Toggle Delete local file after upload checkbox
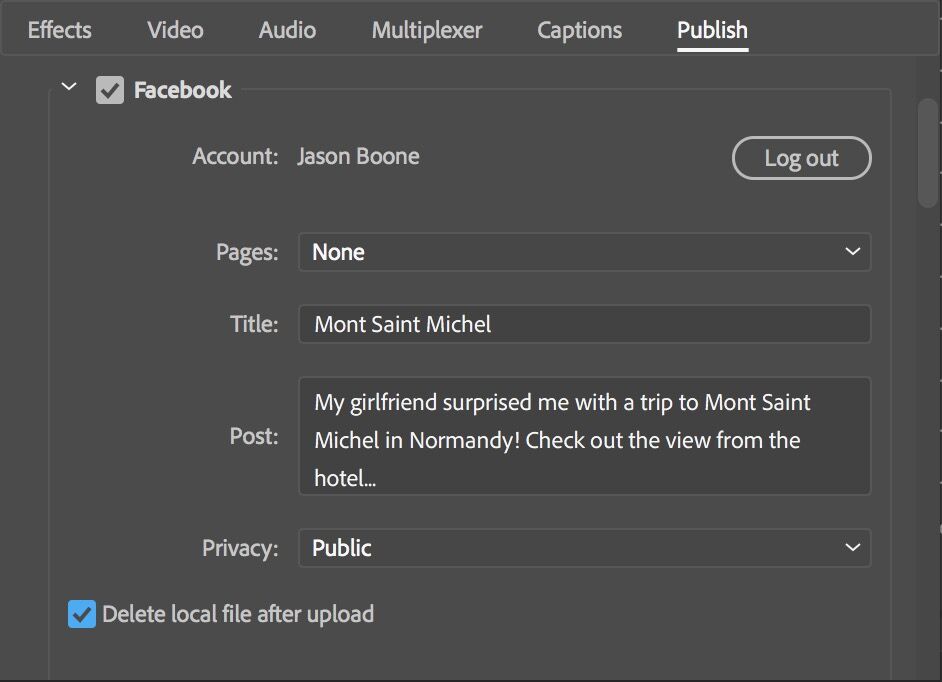This screenshot has height=682, width=942. point(82,614)
